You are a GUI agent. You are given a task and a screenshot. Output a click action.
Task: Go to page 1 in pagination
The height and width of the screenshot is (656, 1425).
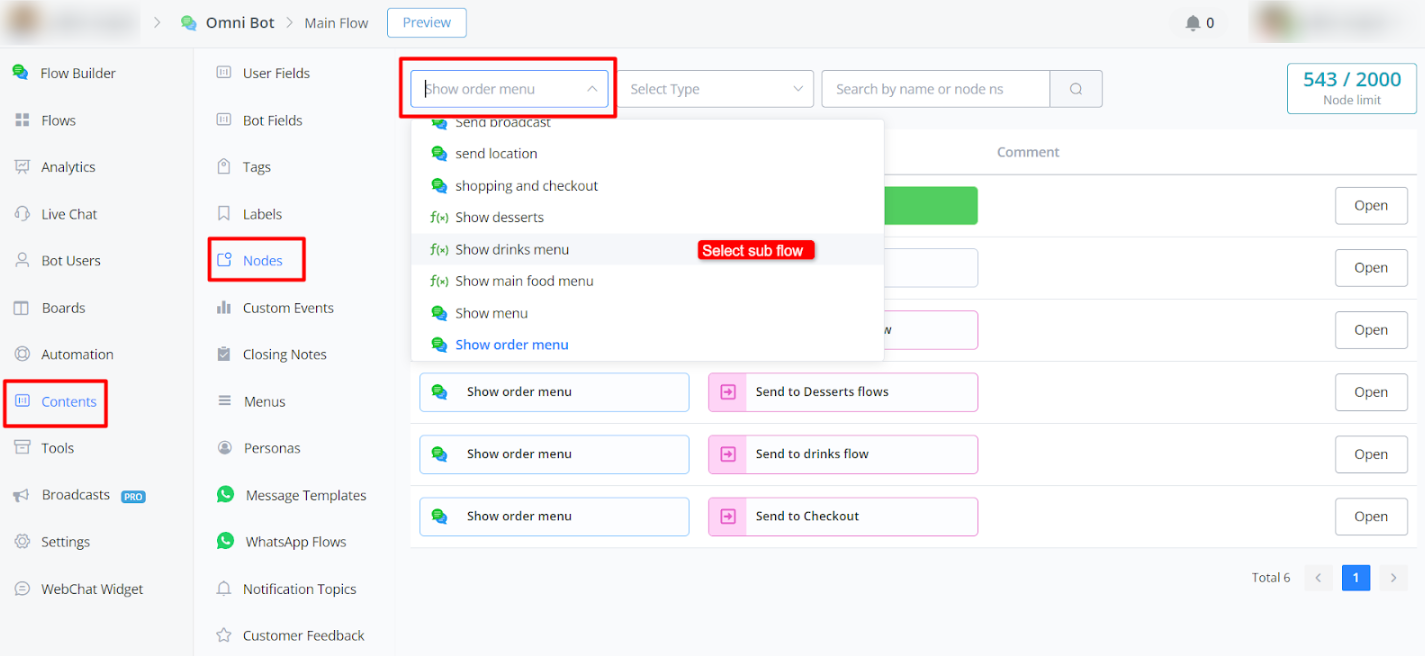tap(1355, 577)
